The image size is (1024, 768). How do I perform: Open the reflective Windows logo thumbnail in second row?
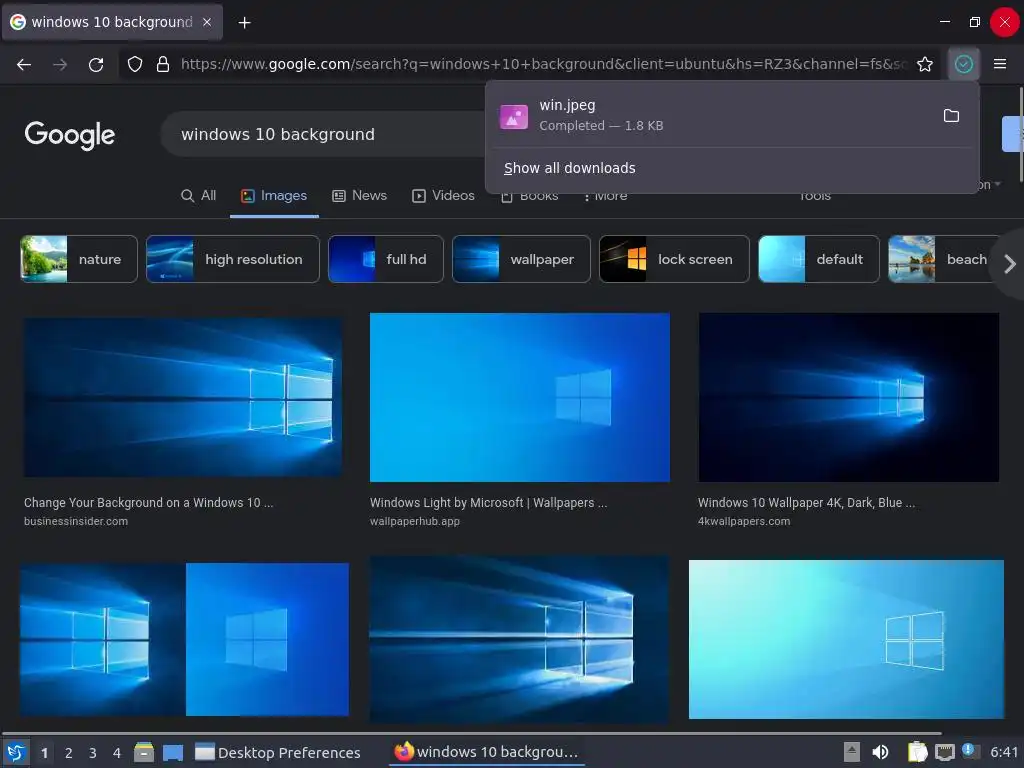pyautogui.click(x=520, y=639)
